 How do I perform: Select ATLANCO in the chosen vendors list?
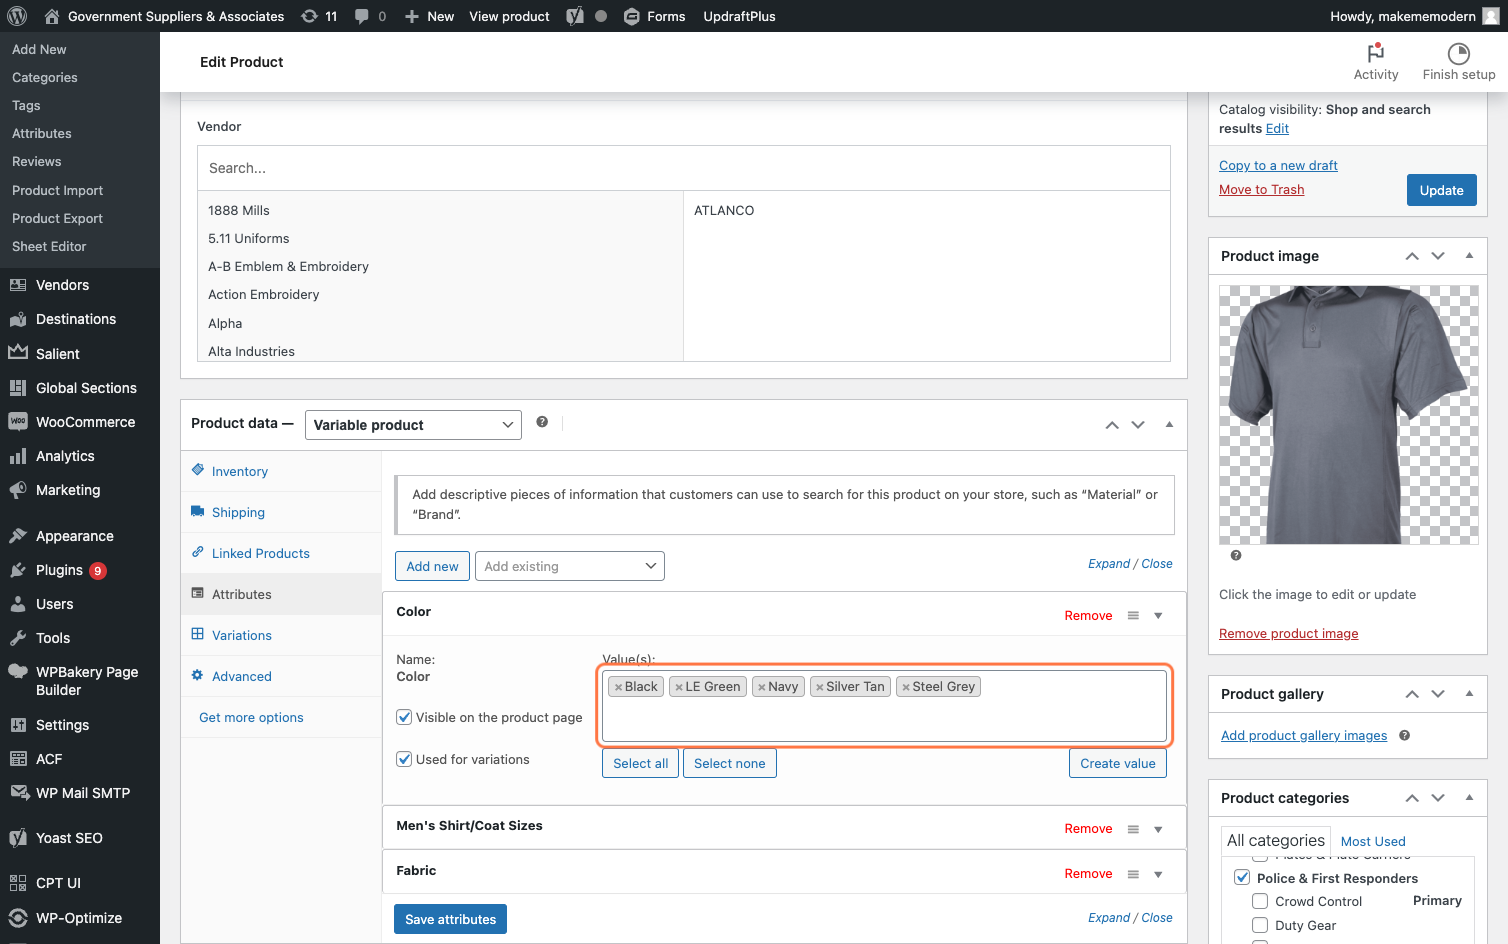tap(724, 210)
